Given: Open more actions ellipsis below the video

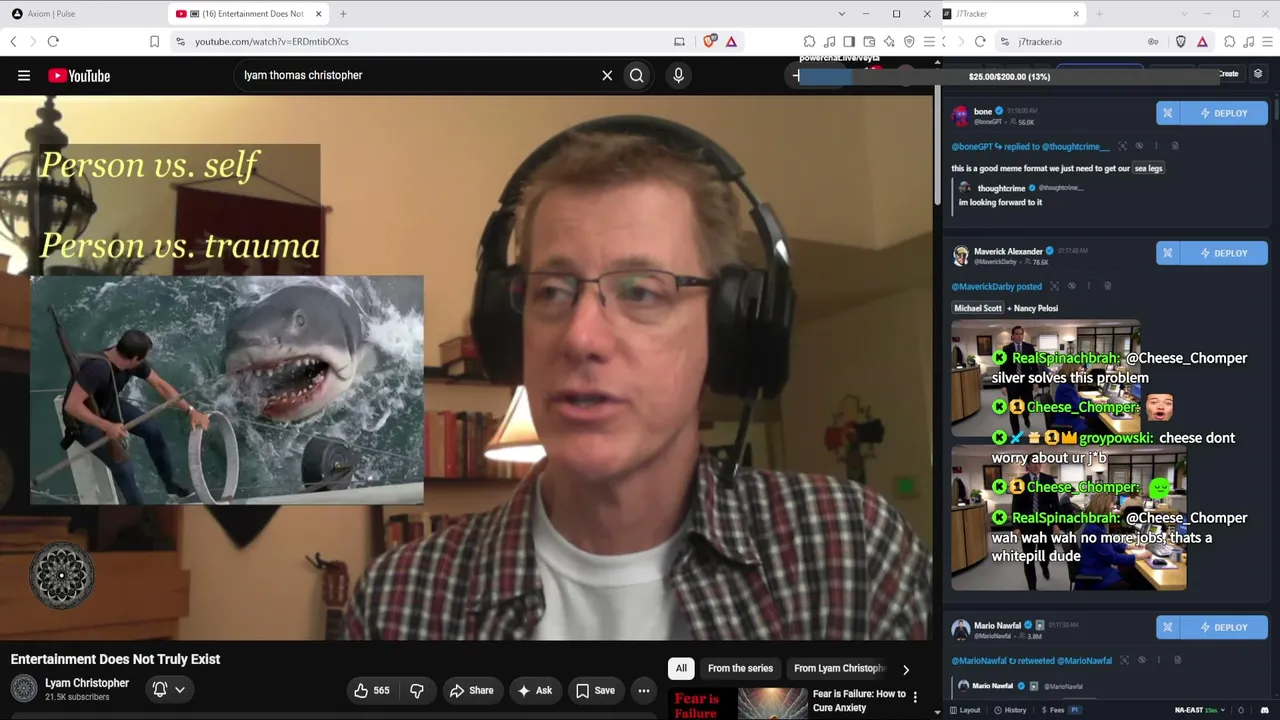Looking at the screenshot, I should pyautogui.click(x=644, y=690).
